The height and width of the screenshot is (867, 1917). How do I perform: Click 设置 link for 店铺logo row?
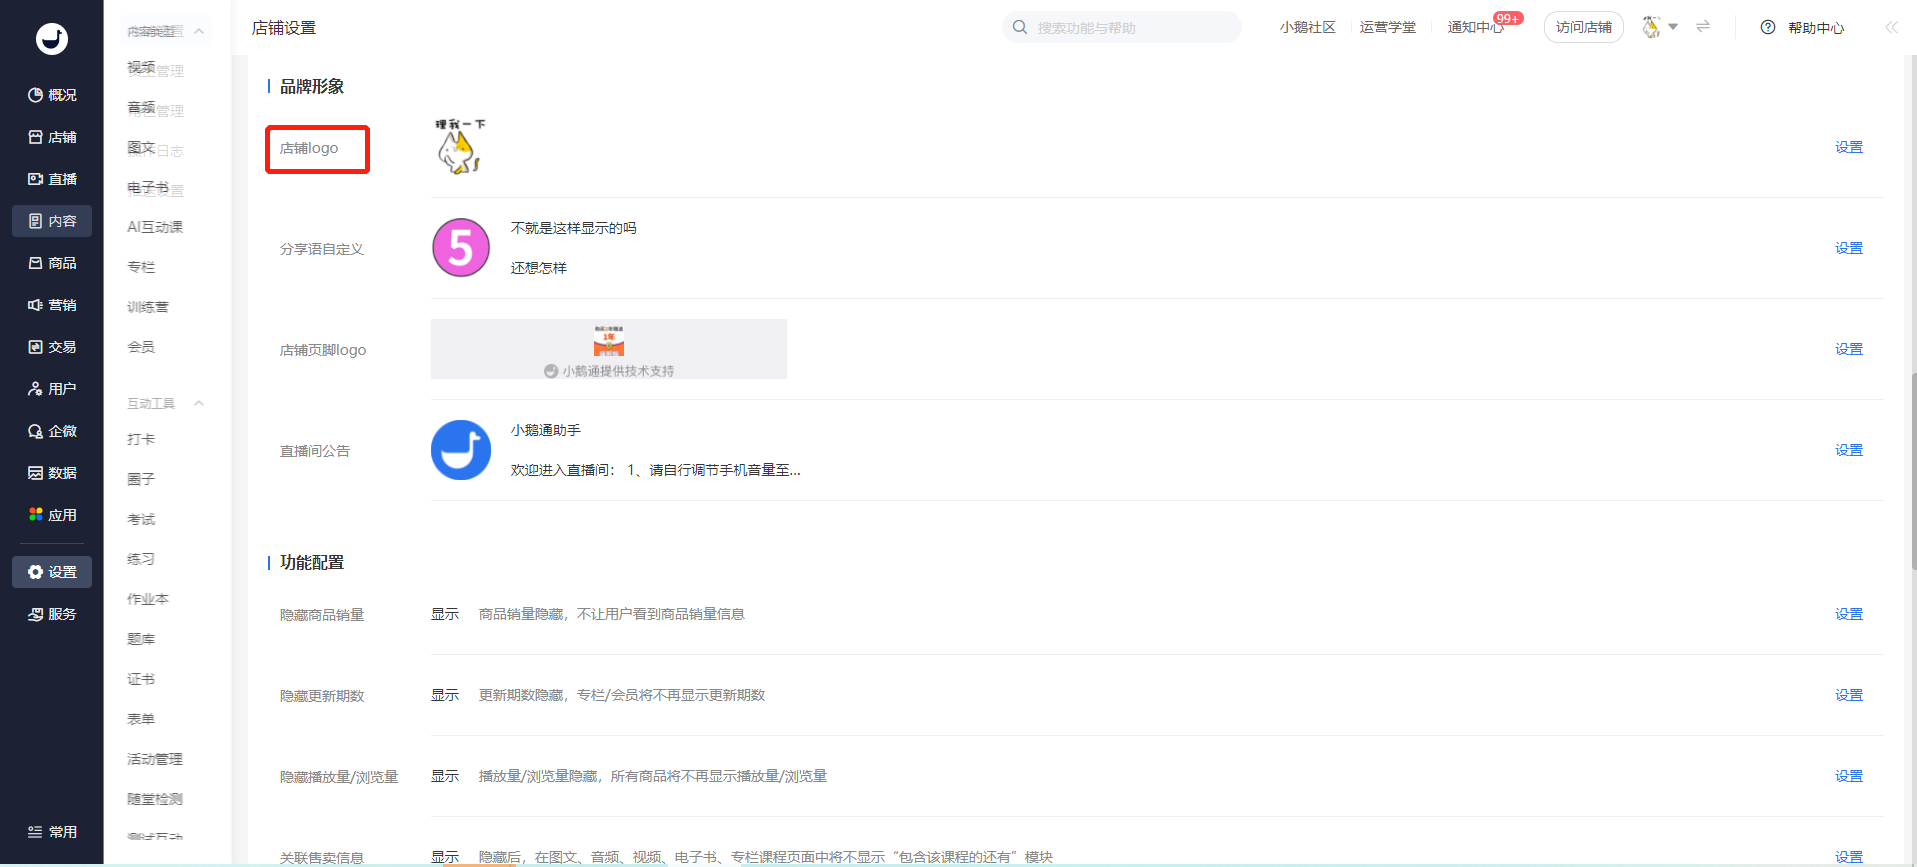1849,147
